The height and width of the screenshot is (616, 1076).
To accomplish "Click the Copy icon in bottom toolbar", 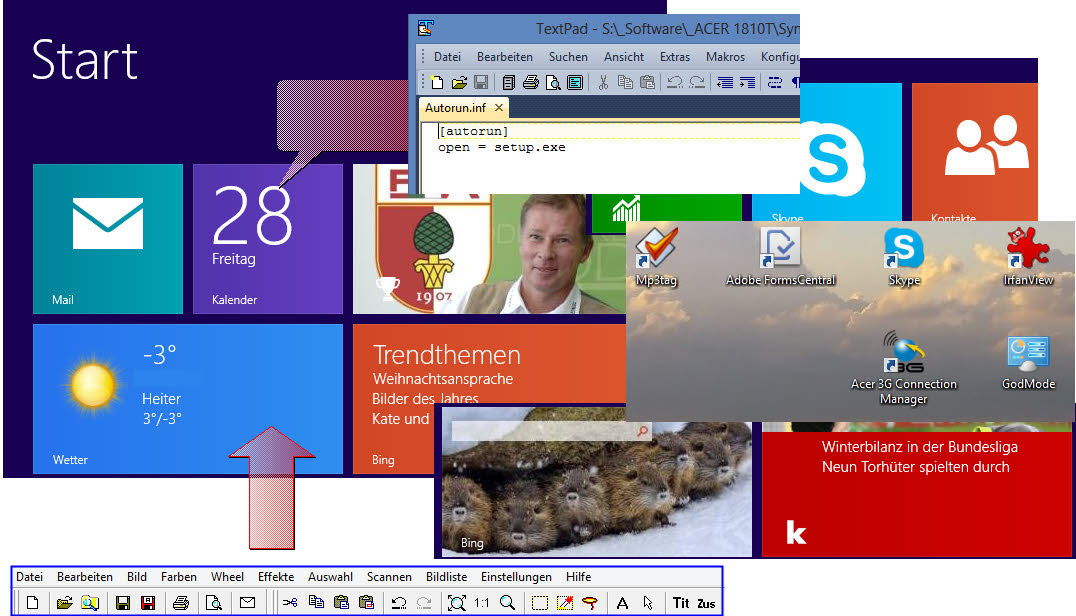I will click(316, 603).
